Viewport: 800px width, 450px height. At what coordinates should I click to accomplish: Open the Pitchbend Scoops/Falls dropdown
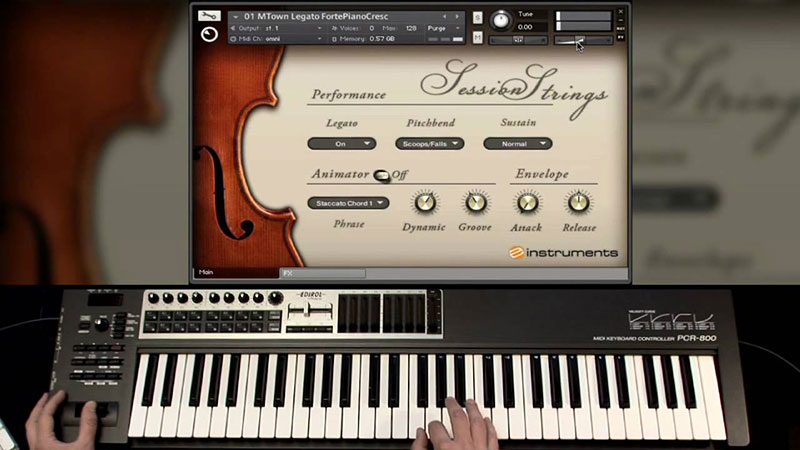430,144
